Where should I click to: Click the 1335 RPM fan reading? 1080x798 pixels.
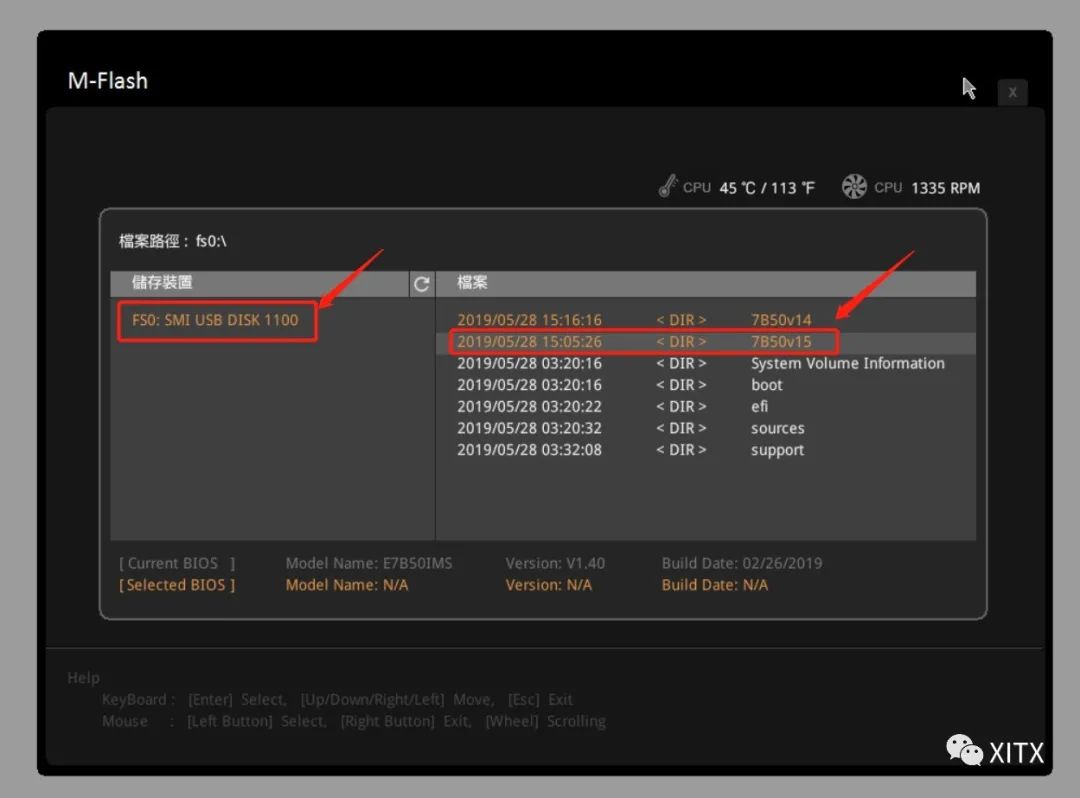tap(945, 188)
